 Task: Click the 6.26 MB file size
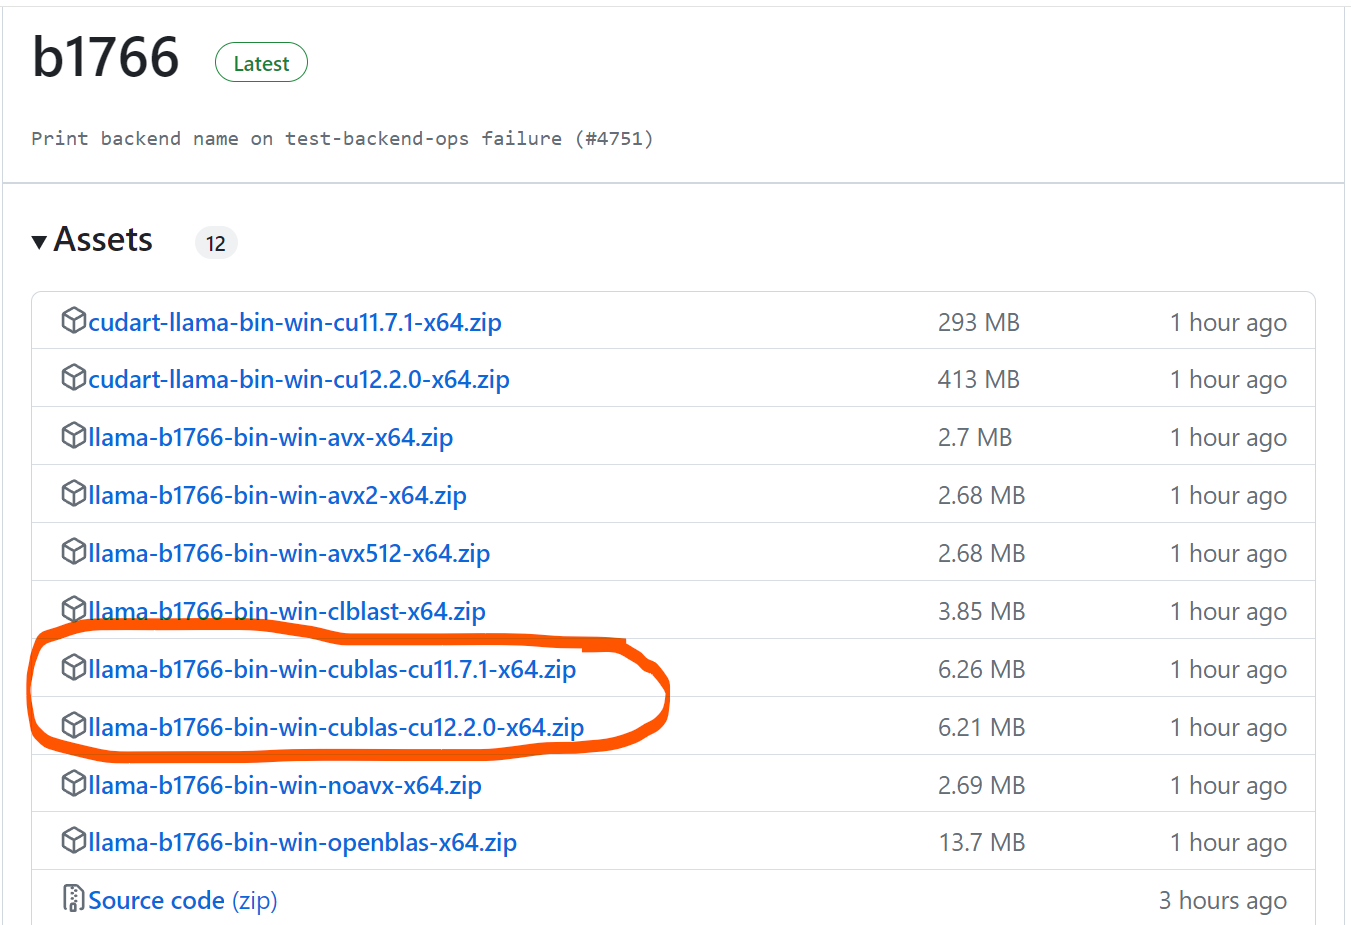(982, 669)
